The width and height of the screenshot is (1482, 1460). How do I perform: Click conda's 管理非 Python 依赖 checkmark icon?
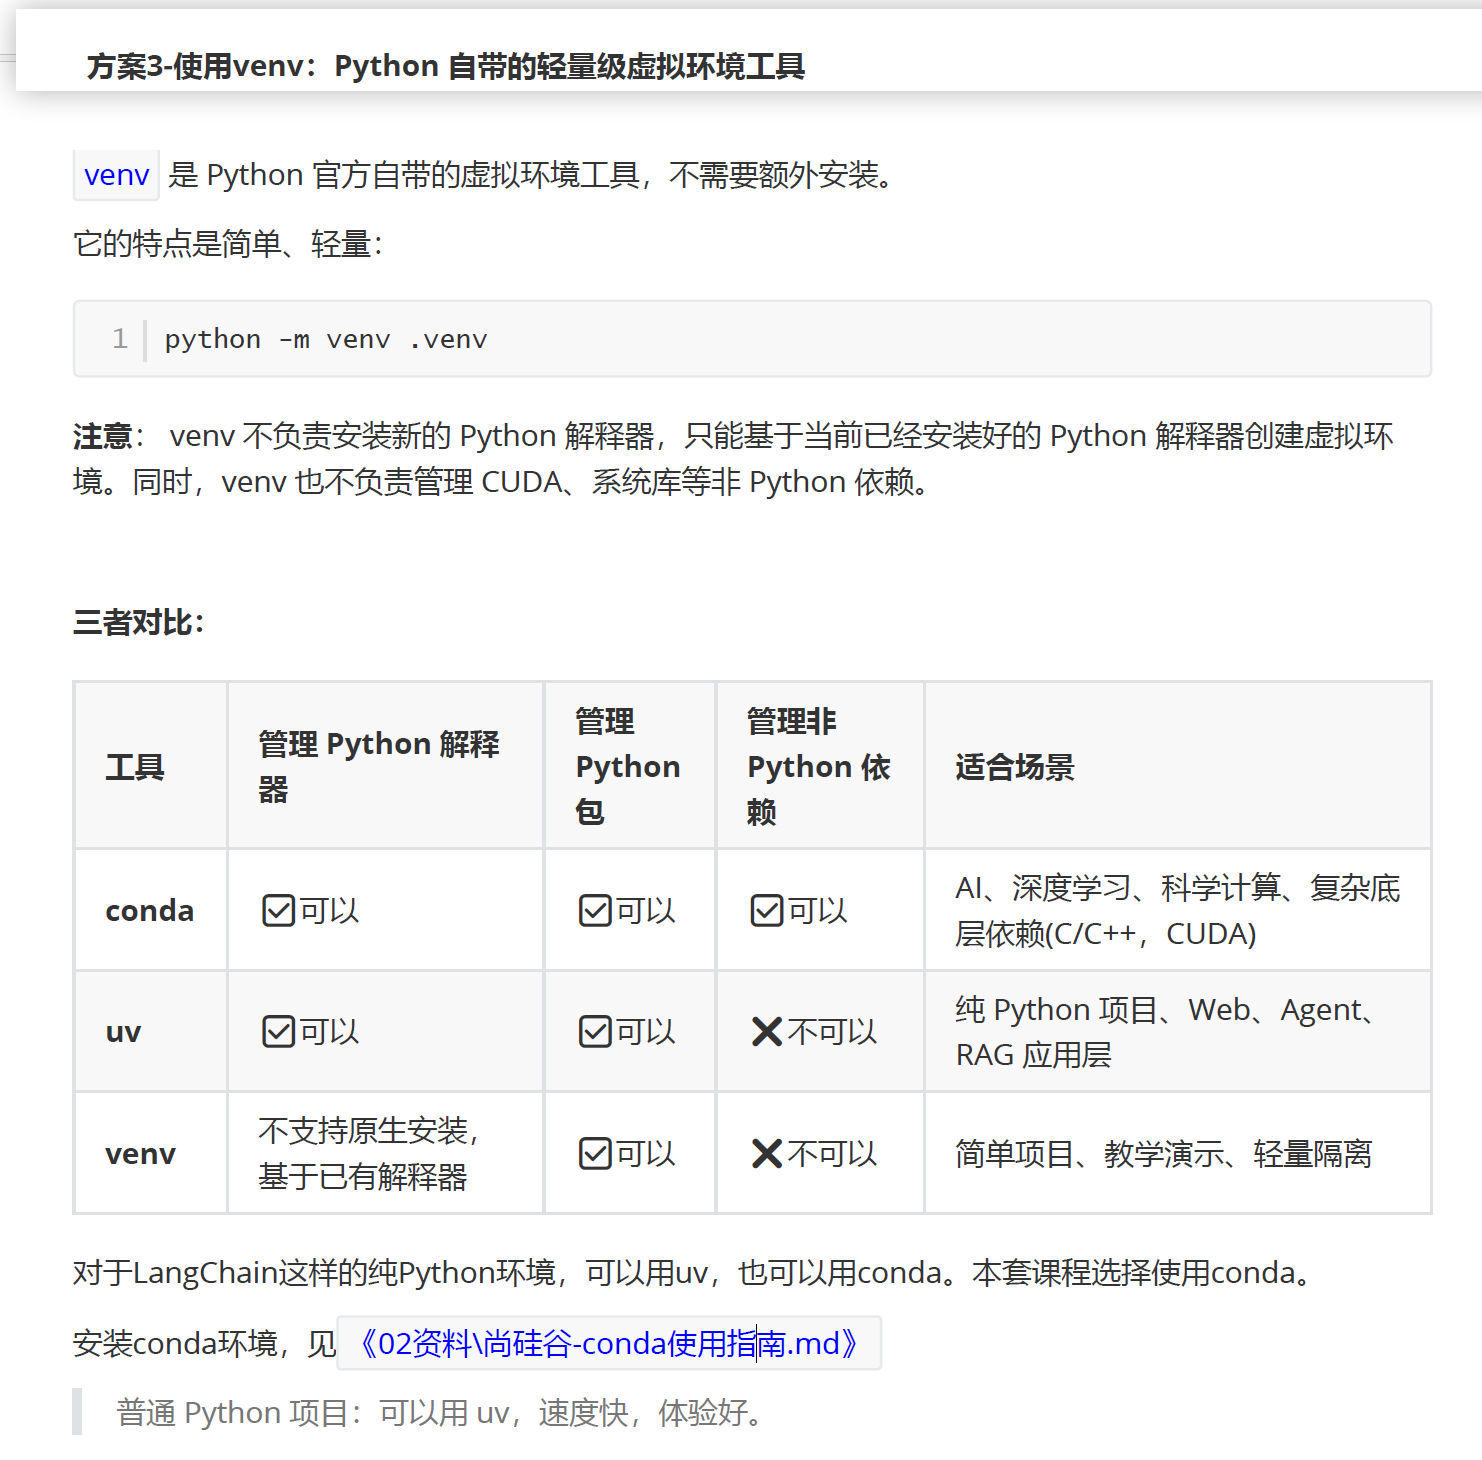point(767,911)
